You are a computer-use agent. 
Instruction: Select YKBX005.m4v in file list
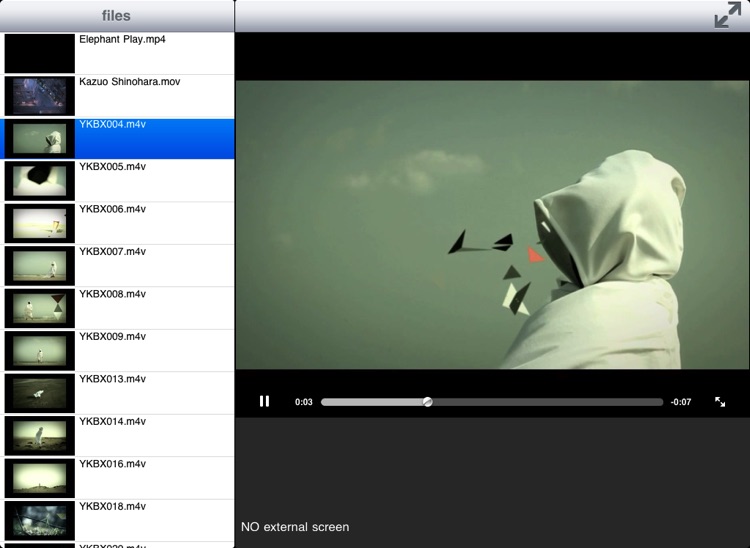point(117,181)
